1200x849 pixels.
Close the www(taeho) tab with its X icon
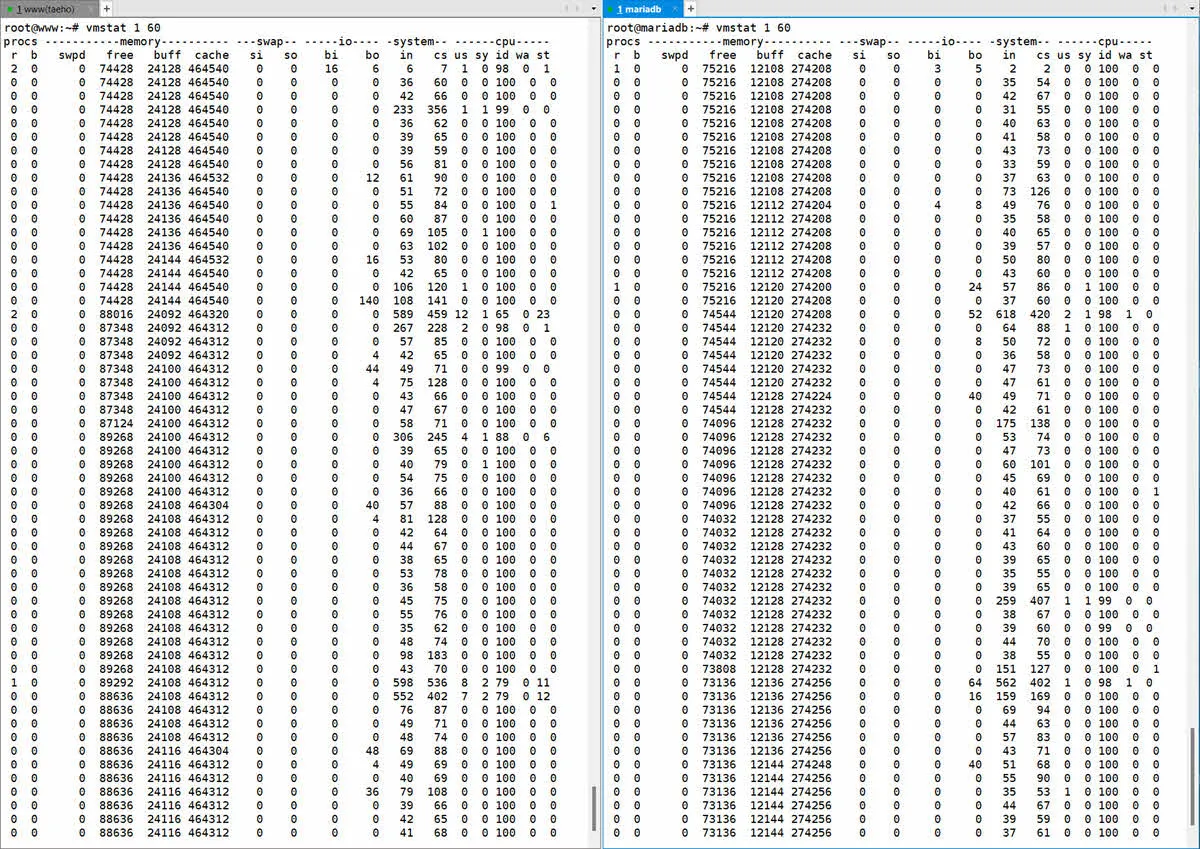(90, 8)
